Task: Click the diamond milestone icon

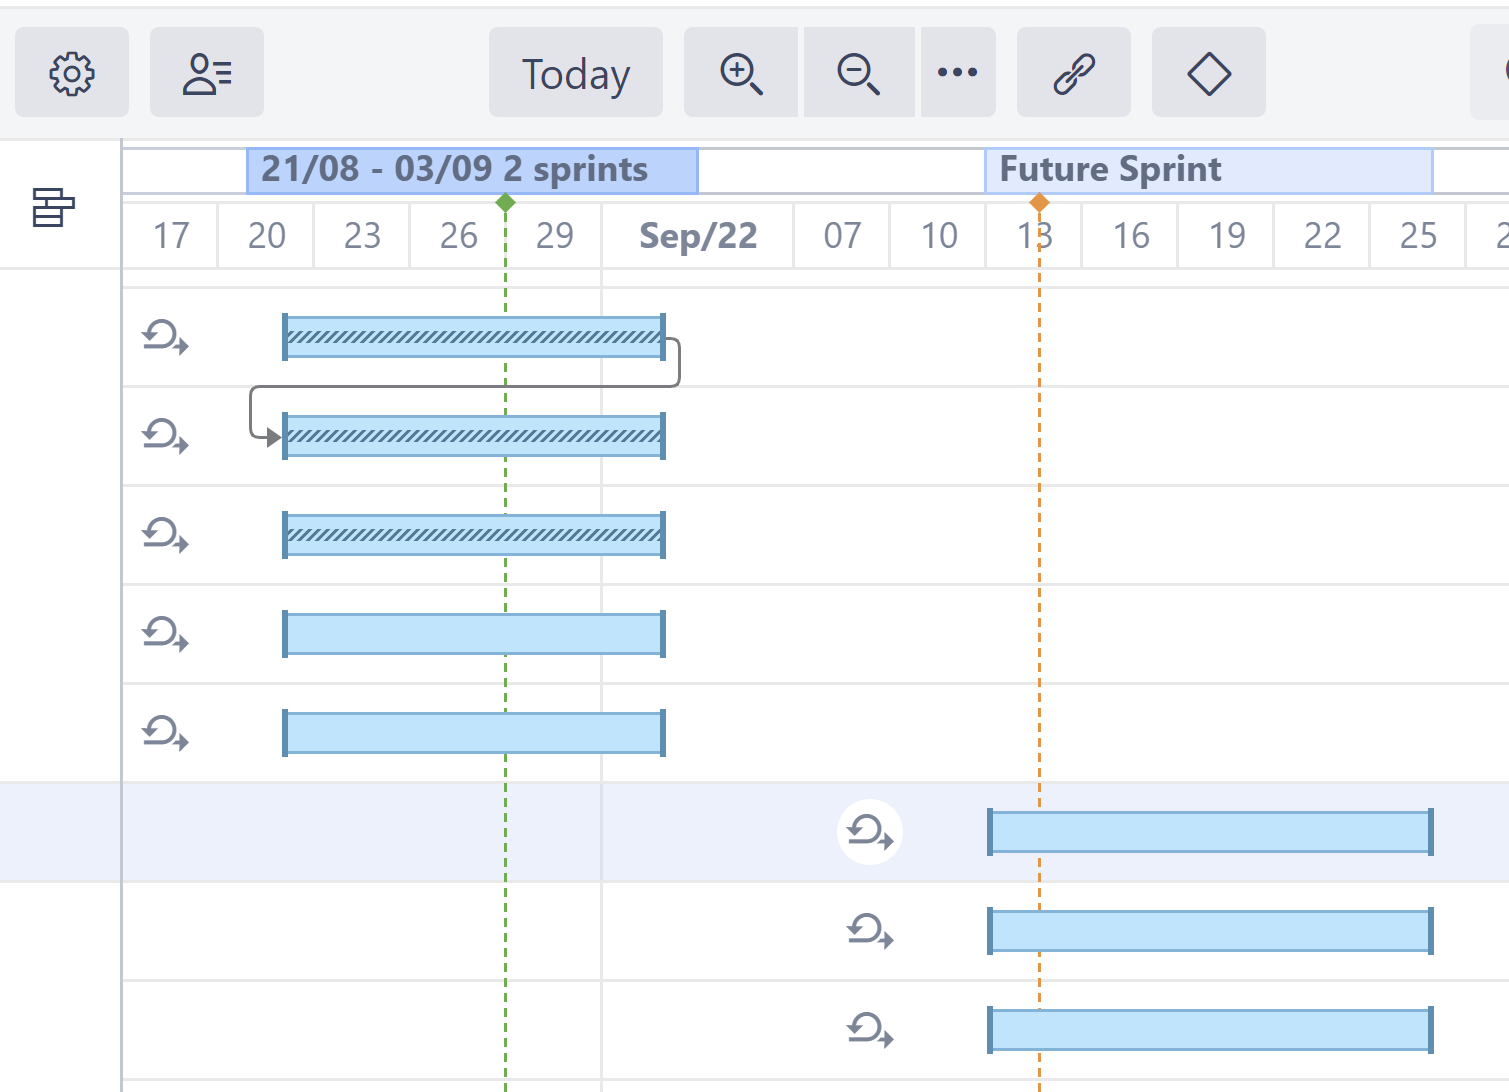Action: click(x=1208, y=73)
